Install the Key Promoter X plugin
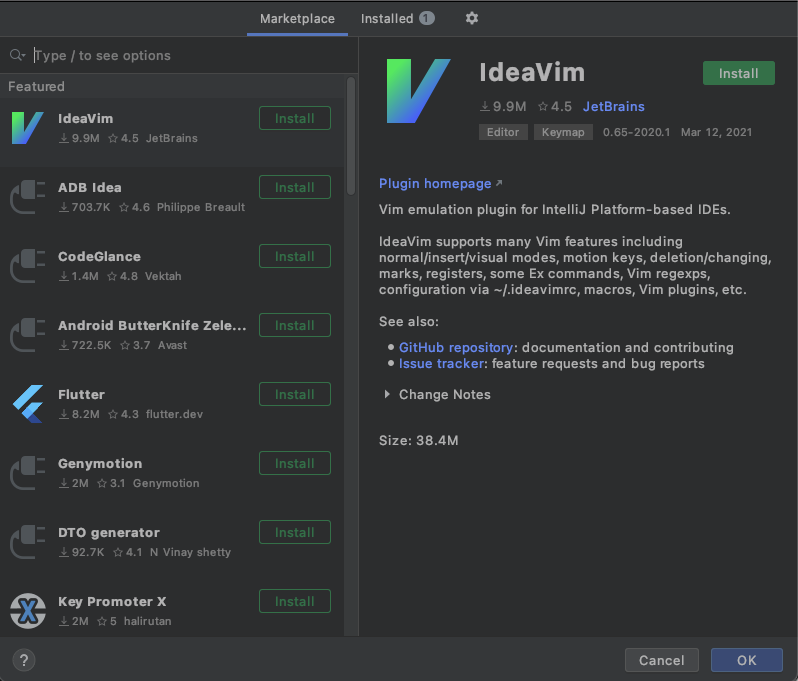 tap(295, 602)
